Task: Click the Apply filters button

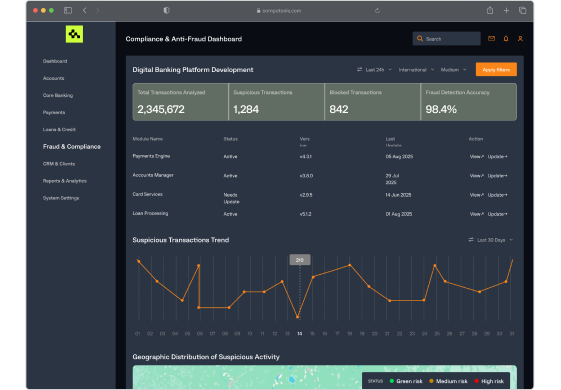Action: pyautogui.click(x=496, y=70)
